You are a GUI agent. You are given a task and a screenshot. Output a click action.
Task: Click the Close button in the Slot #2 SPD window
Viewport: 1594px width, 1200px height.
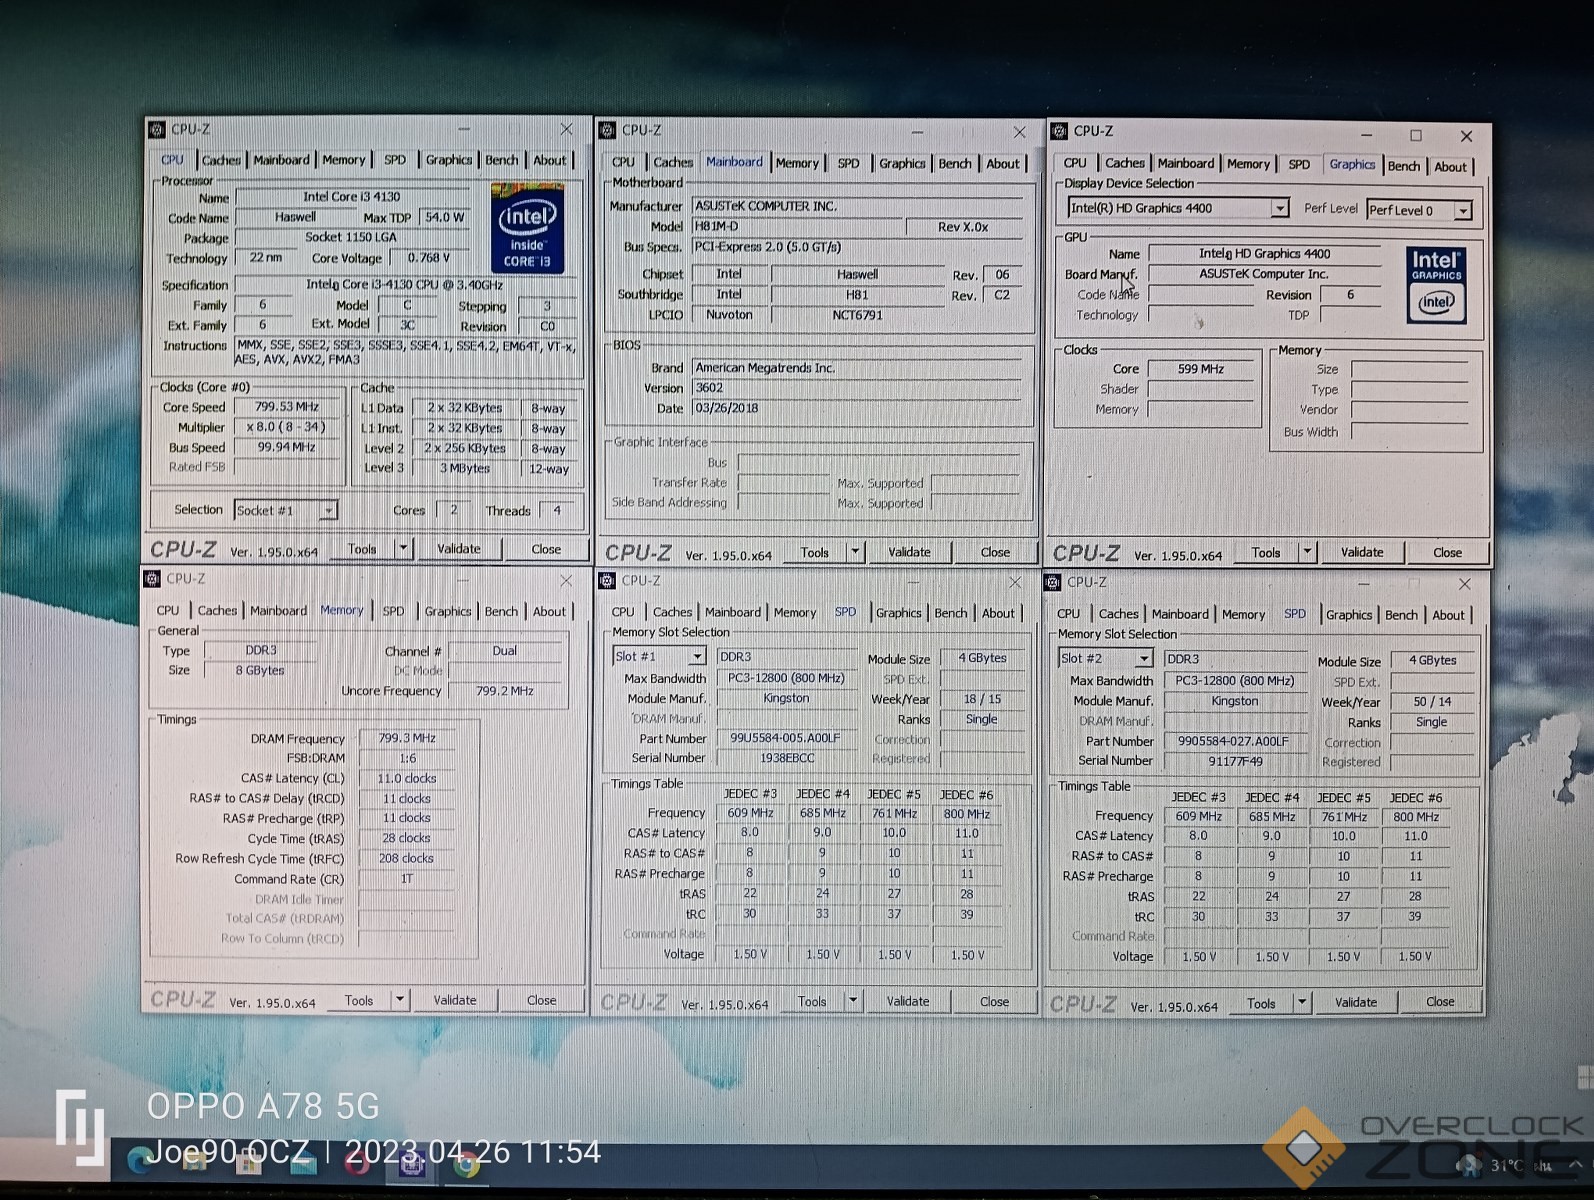[x=1440, y=1002]
